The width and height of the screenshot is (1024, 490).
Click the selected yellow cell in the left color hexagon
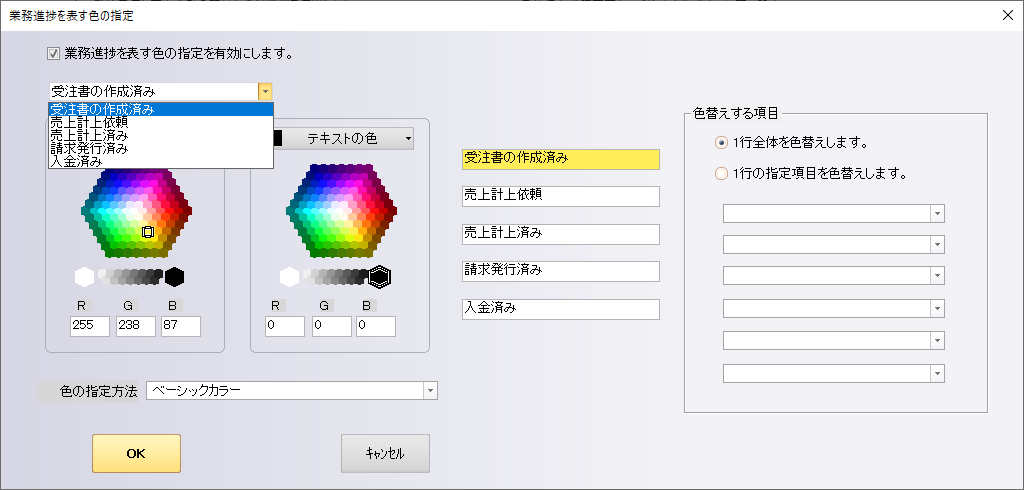click(x=148, y=232)
